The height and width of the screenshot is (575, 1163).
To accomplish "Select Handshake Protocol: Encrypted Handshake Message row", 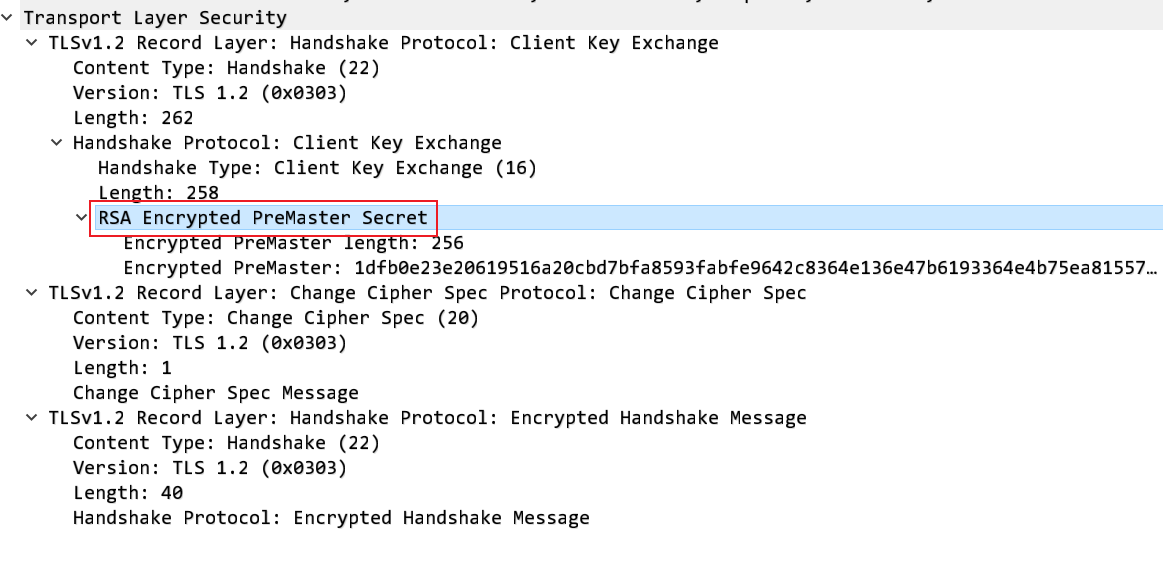I will pyautogui.click(x=331, y=518).
